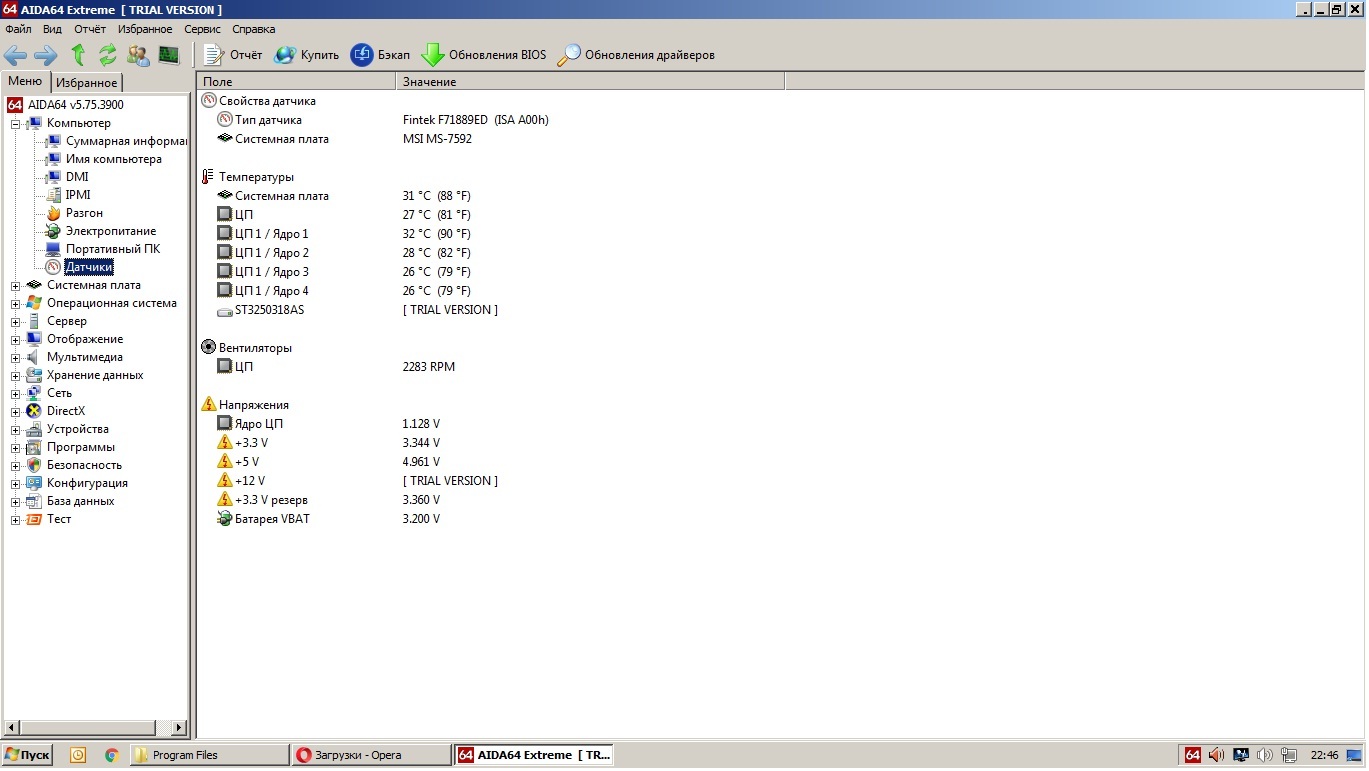Switch to Загрузки - Opera taskbar window

(372, 755)
